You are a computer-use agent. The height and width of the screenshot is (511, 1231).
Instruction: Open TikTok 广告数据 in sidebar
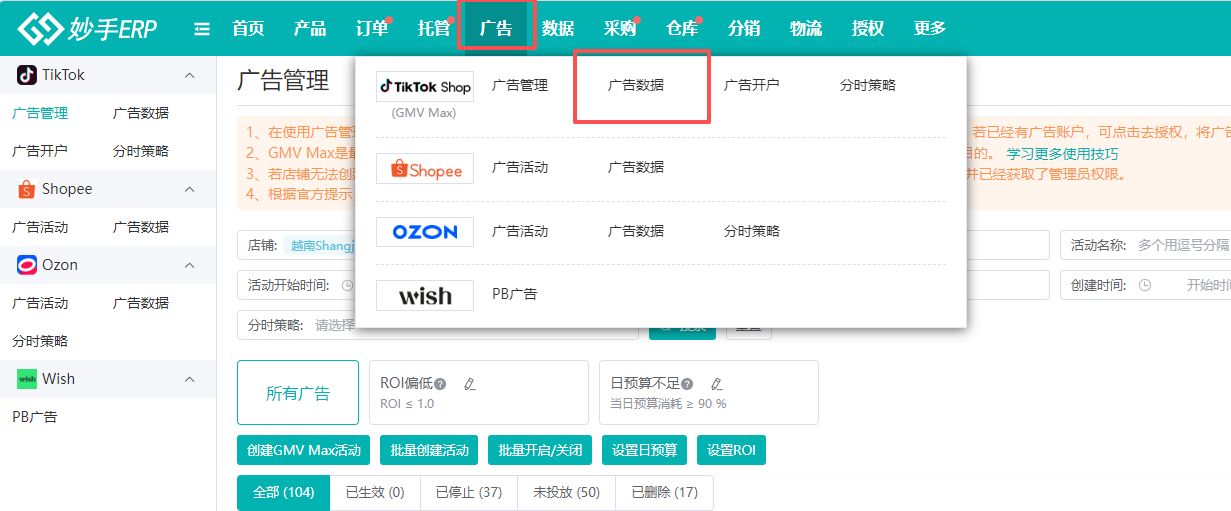tap(141, 113)
